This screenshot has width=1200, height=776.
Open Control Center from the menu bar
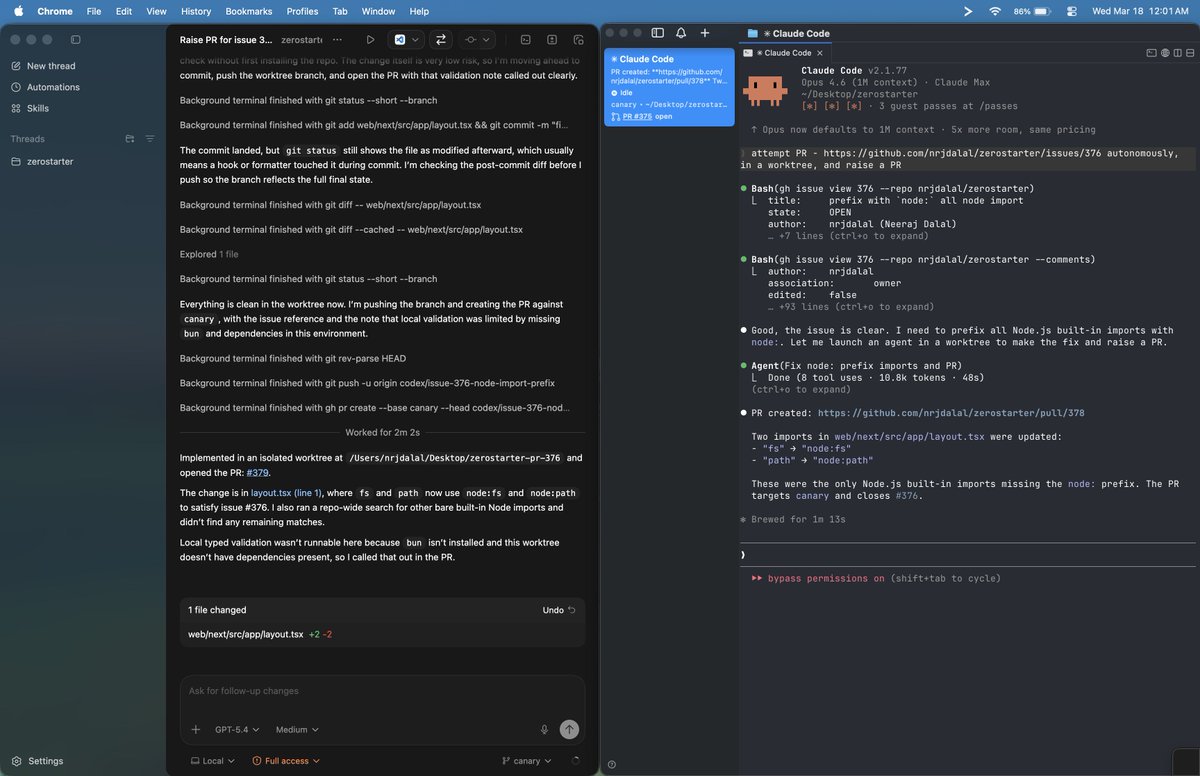[1072, 11]
